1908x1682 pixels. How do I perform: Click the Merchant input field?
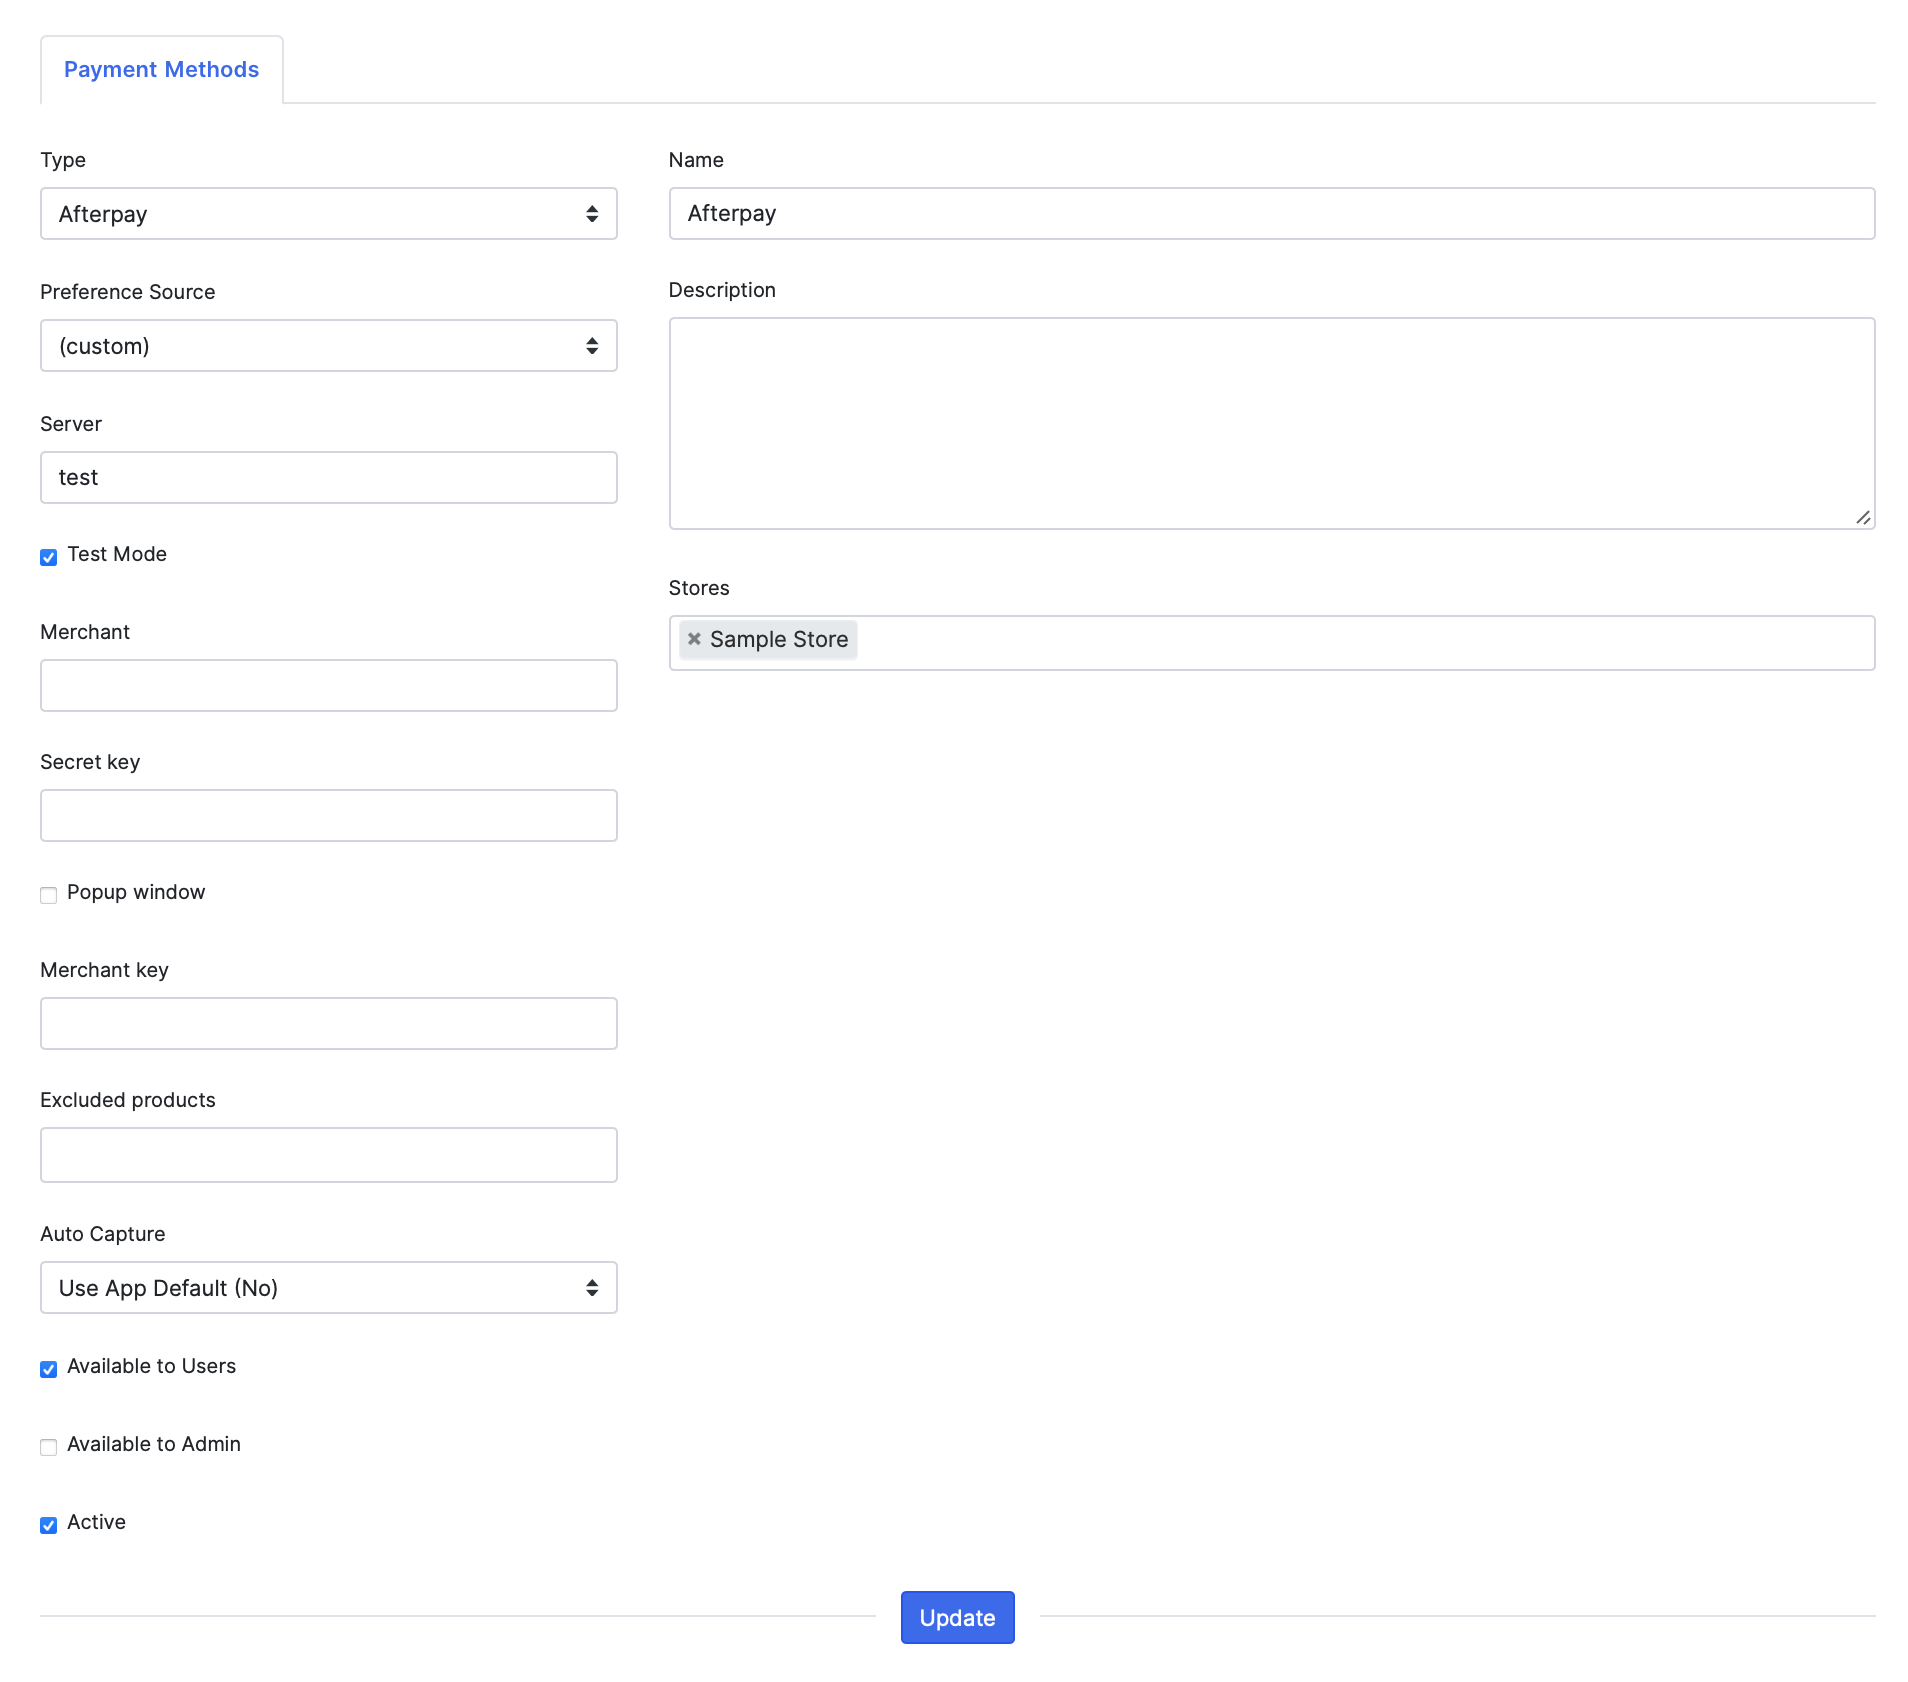(x=328, y=686)
